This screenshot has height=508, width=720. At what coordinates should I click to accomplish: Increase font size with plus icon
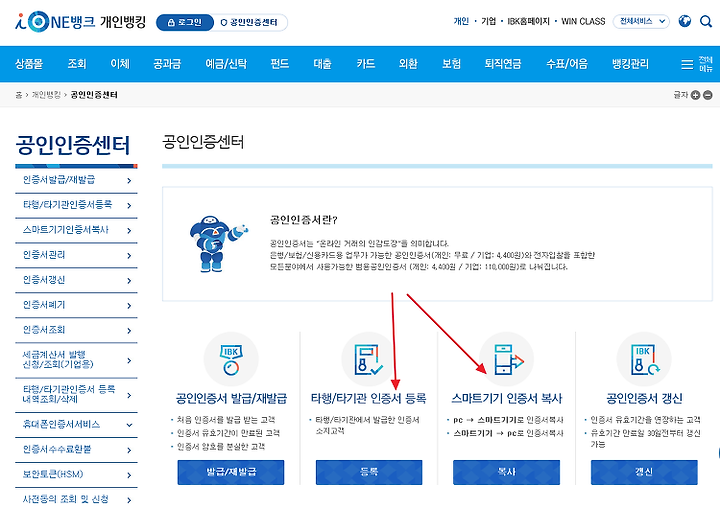[695, 95]
